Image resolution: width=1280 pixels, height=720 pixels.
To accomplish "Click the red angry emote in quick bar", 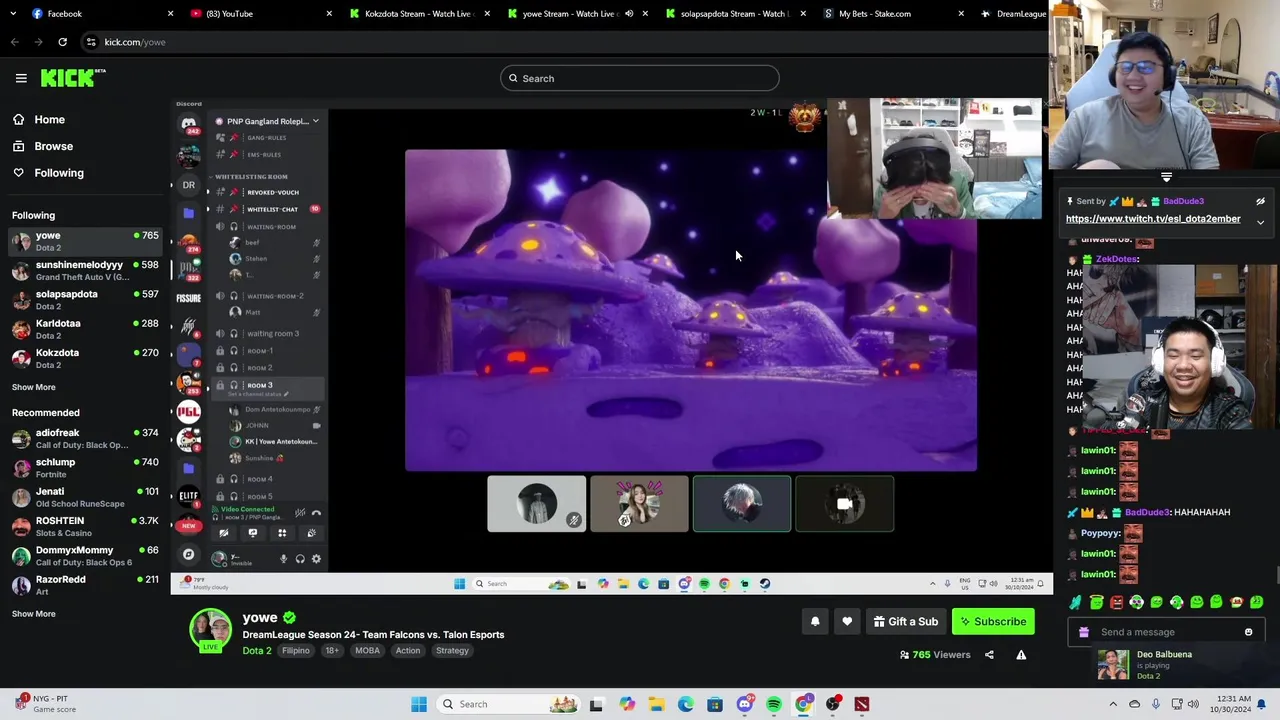I will [x=1116, y=602].
